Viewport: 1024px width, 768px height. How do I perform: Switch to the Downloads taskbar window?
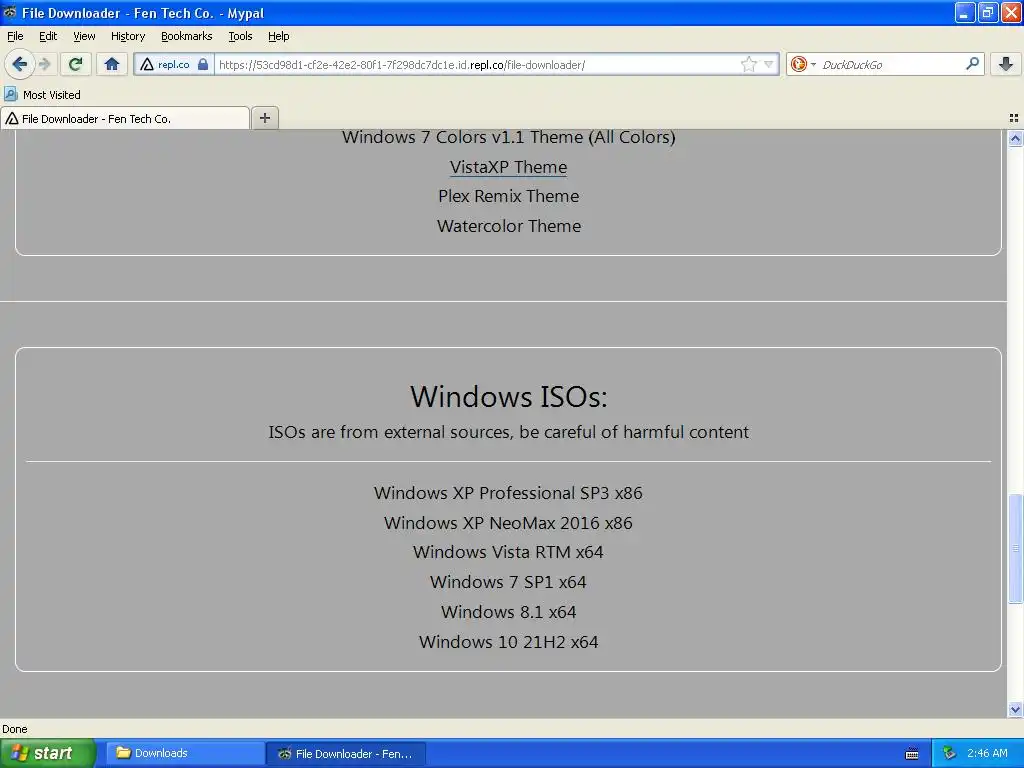coord(185,754)
